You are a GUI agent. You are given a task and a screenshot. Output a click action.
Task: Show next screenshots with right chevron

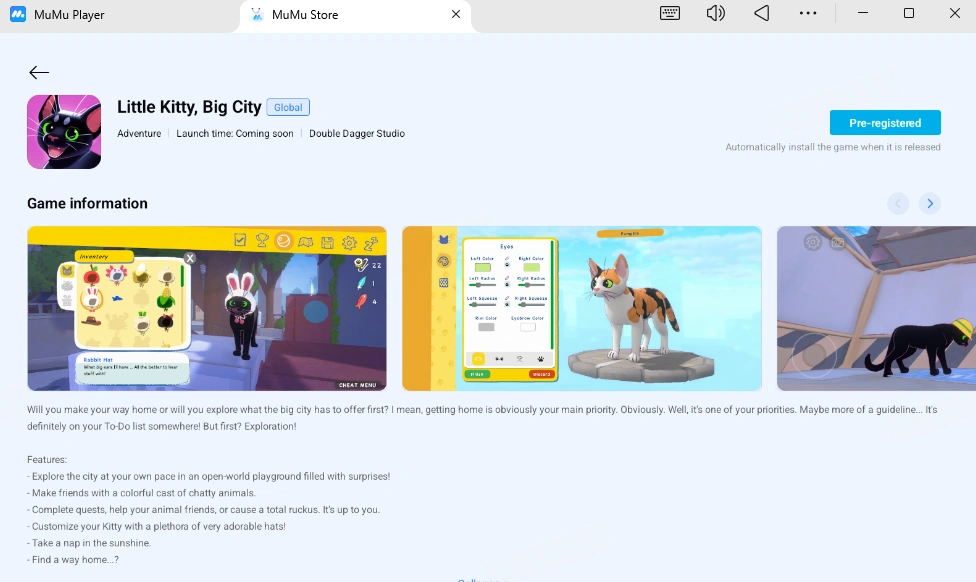point(930,204)
